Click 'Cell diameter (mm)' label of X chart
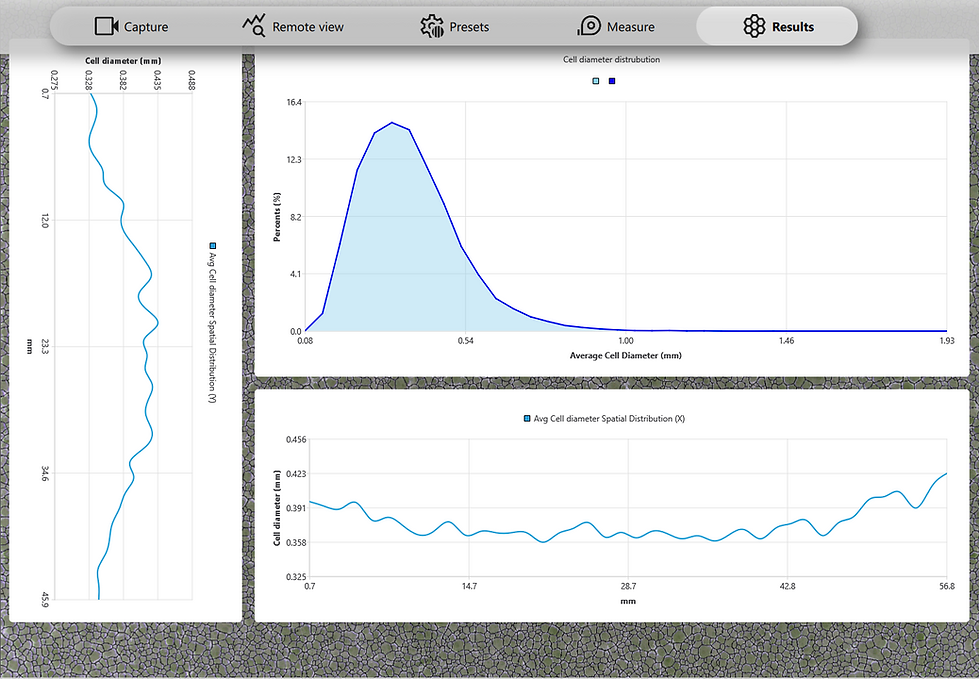This screenshot has height=679, width=979. point(277,508)
